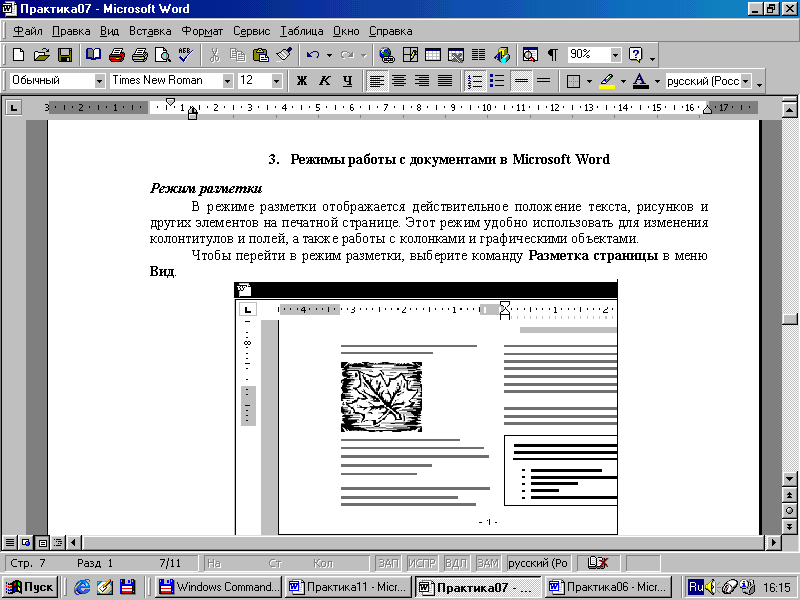
Task: Insert a table
Action: click(x=433, y=55)
